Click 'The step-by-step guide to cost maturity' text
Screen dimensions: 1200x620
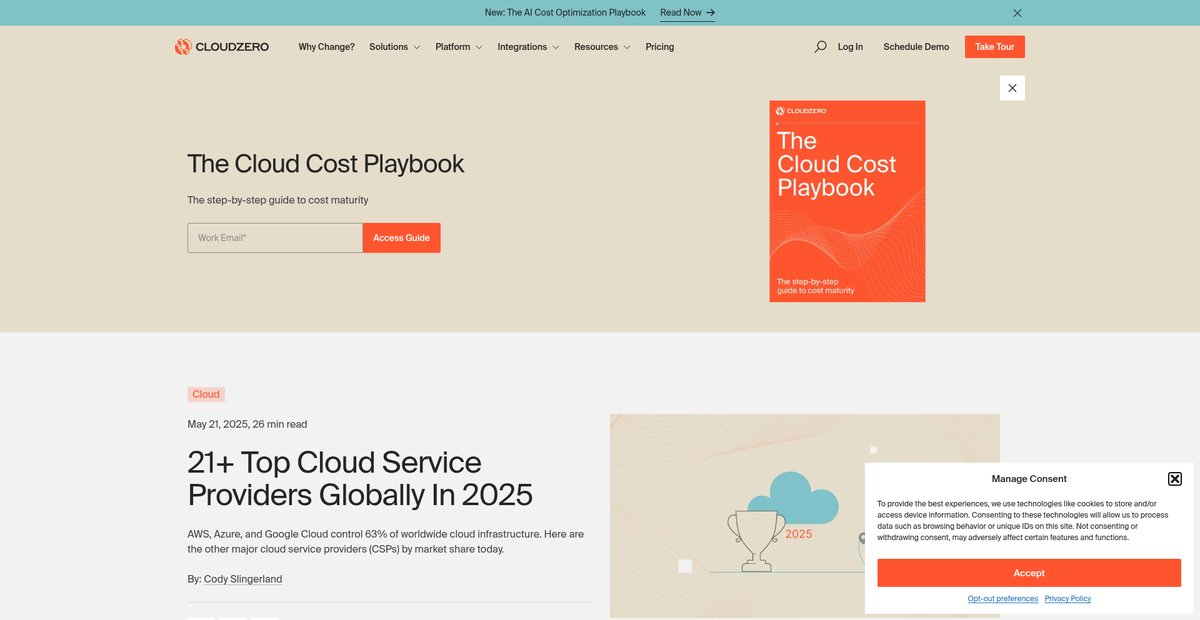point(278,200)
